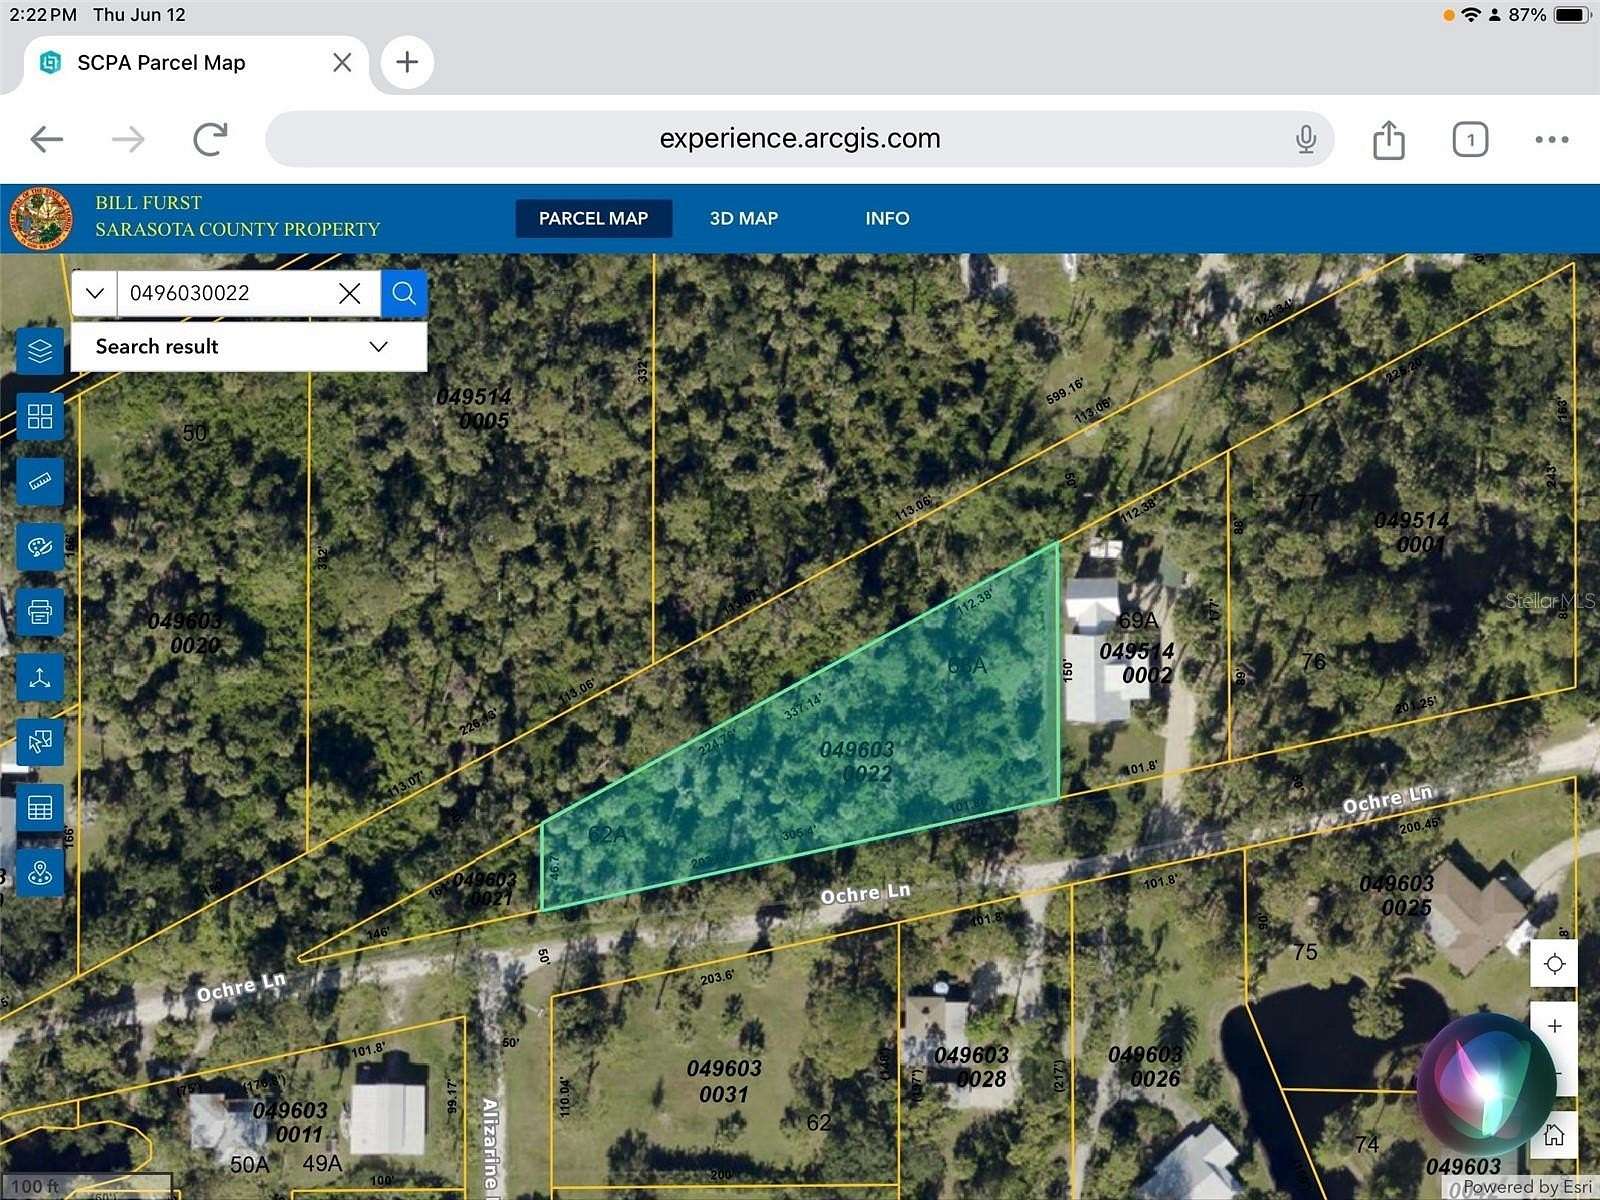Toggle the select-by-rectangle tool
The height and width of the screenshot is (1200, 1600).
click(x=40, y=742)
